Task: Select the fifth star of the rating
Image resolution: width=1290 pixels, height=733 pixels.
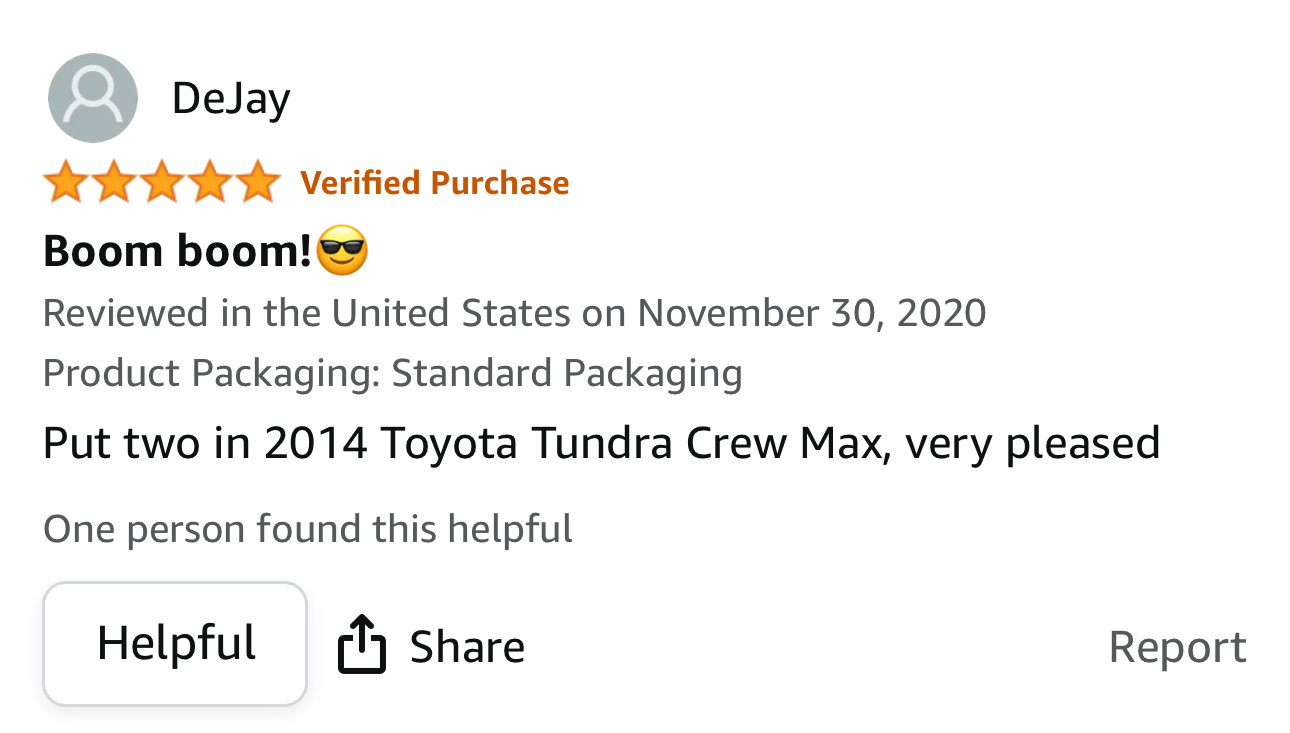Action: pos(260,183)
